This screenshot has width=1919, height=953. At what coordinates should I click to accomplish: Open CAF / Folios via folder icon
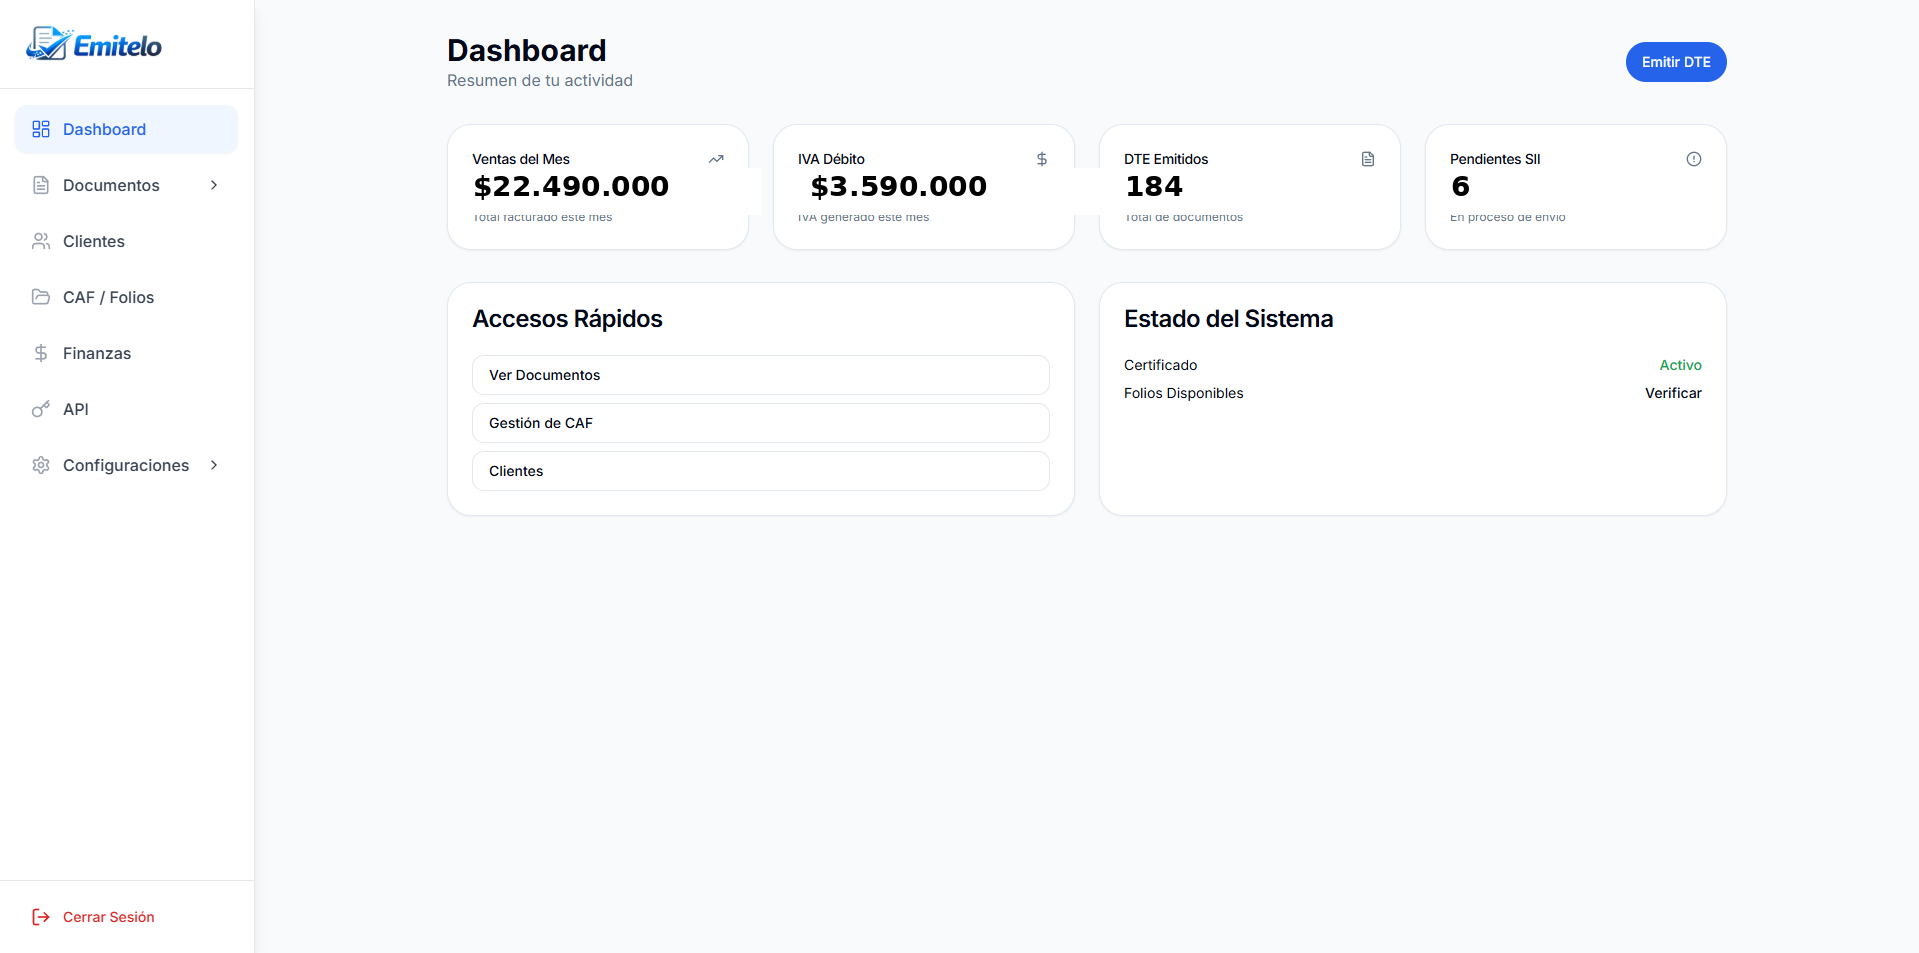[x=40, y=297]
